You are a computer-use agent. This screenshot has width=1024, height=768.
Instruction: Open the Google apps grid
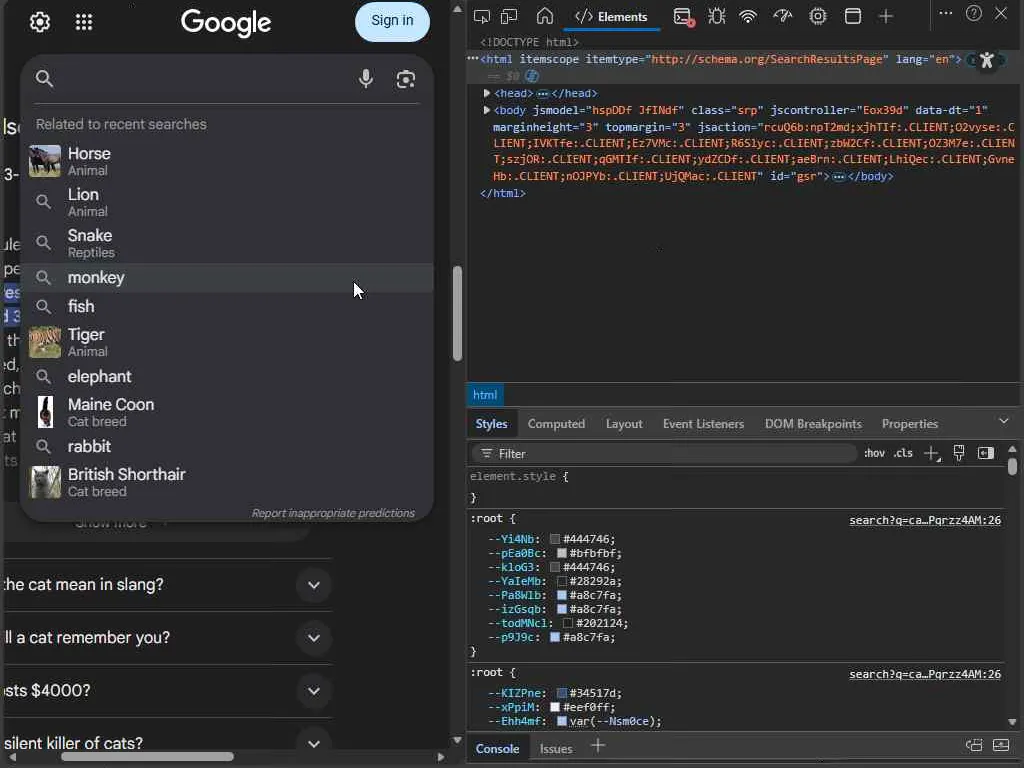84,22
